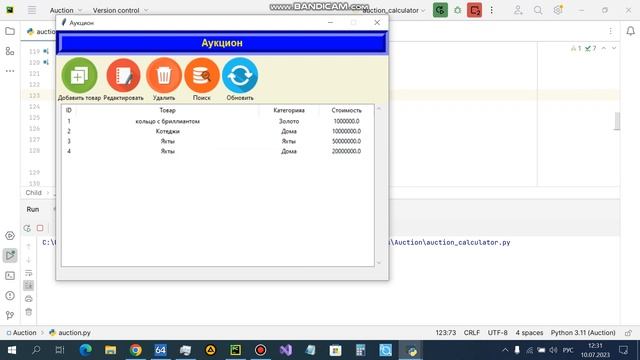Go to next highlighted error arrow
Viewport: 640px width, 360px height.
(x=614, y=48)
